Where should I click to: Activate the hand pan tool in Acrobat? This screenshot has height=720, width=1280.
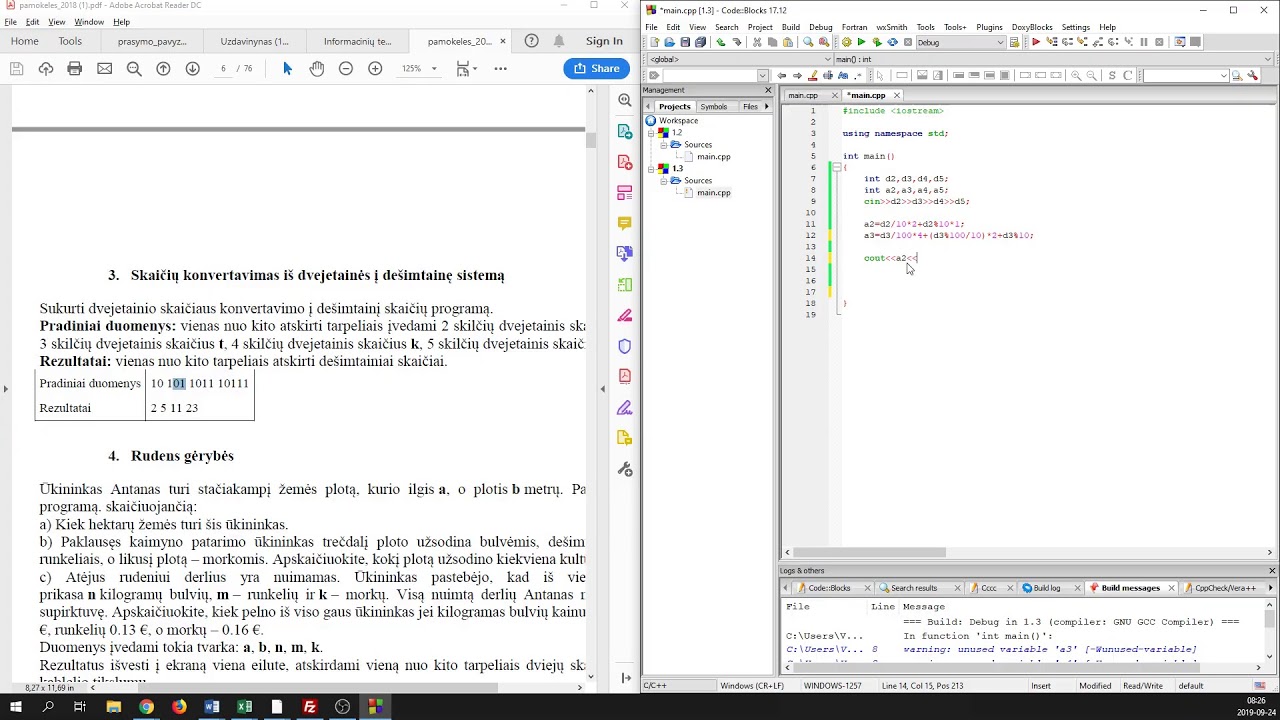317,68
